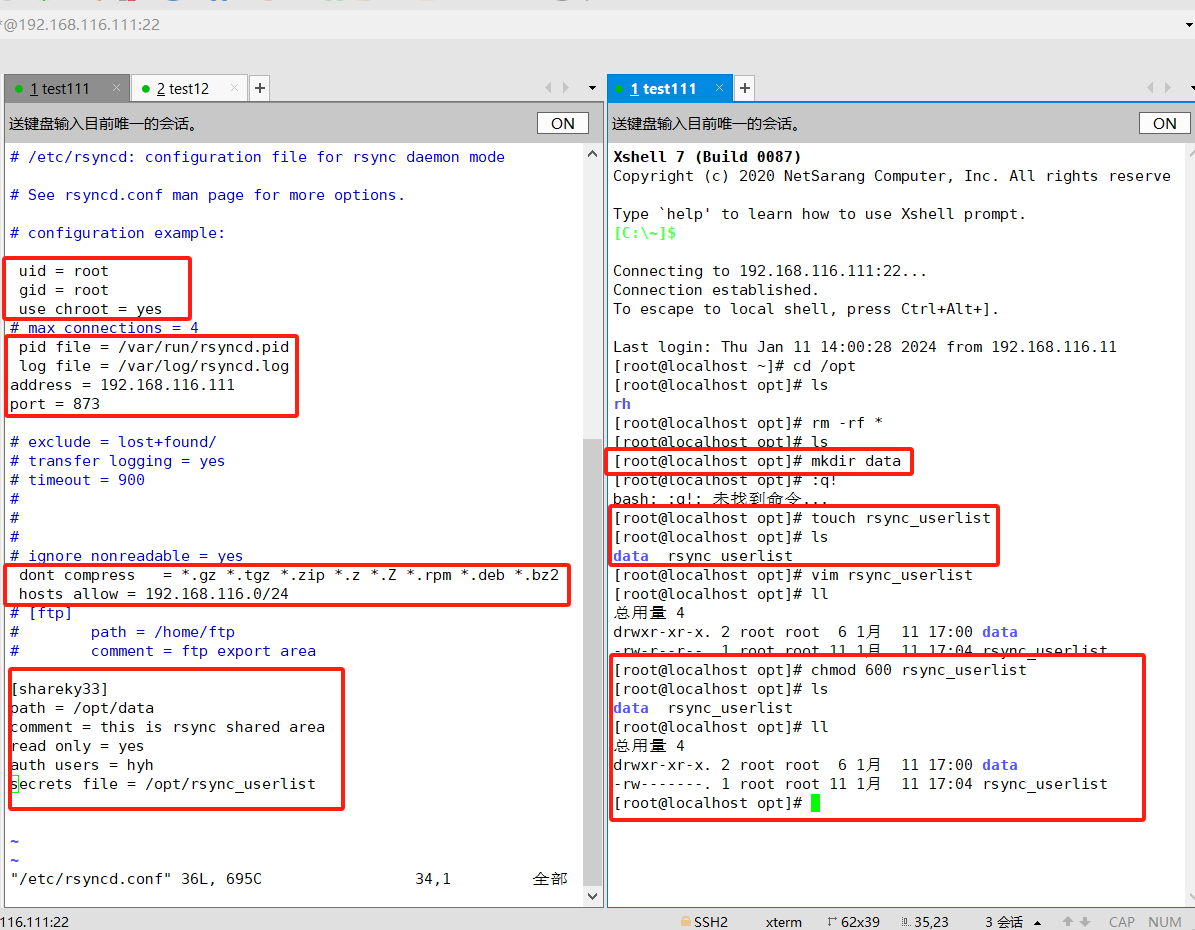Click the 'mkdir data' command line
1195x930 pixels.
coord(758,461)
